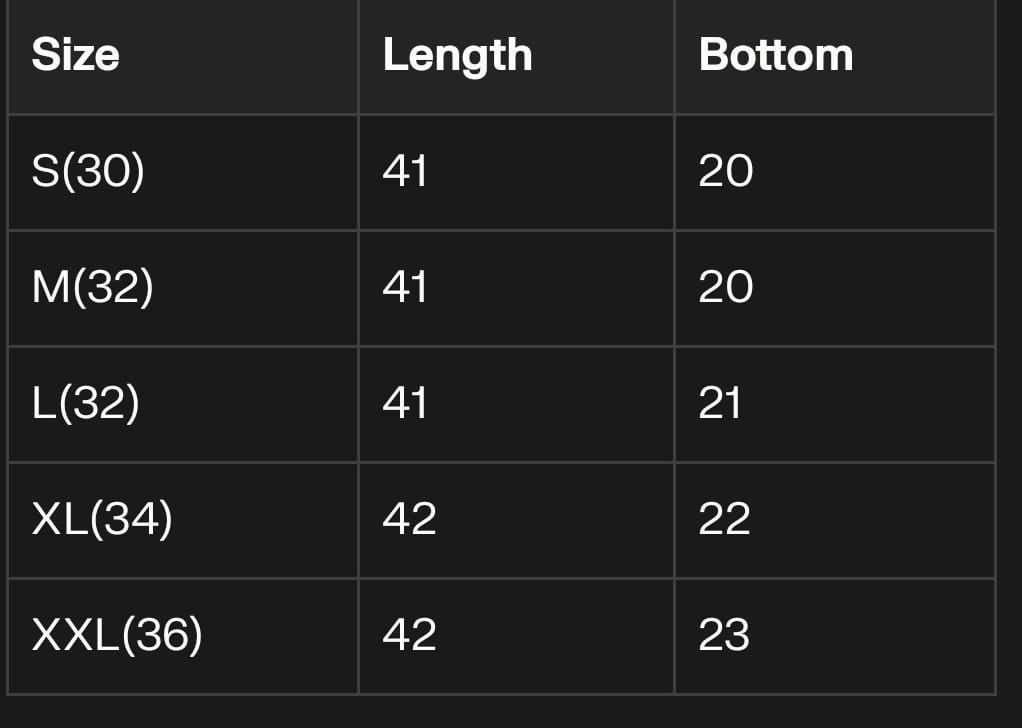Click Length value 41 in S(30) row
Image resolution: width=1022 pixels, height=728 pixels.
tap(405, 171)
